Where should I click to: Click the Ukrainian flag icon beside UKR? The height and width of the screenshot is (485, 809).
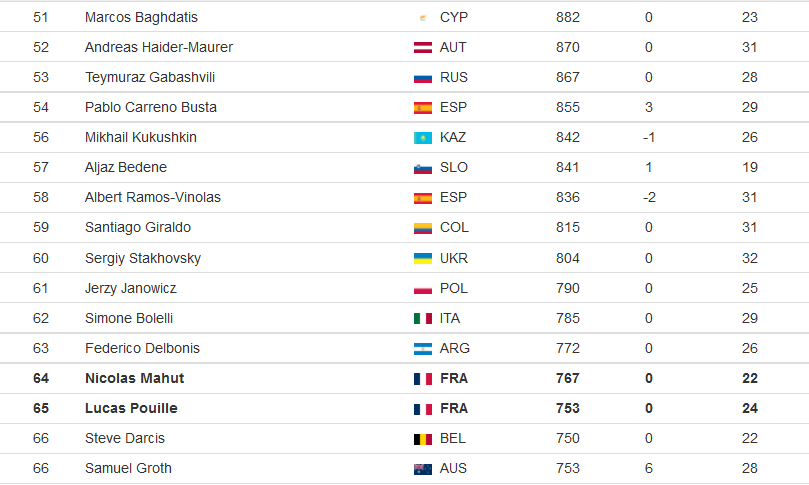point(423,258)
